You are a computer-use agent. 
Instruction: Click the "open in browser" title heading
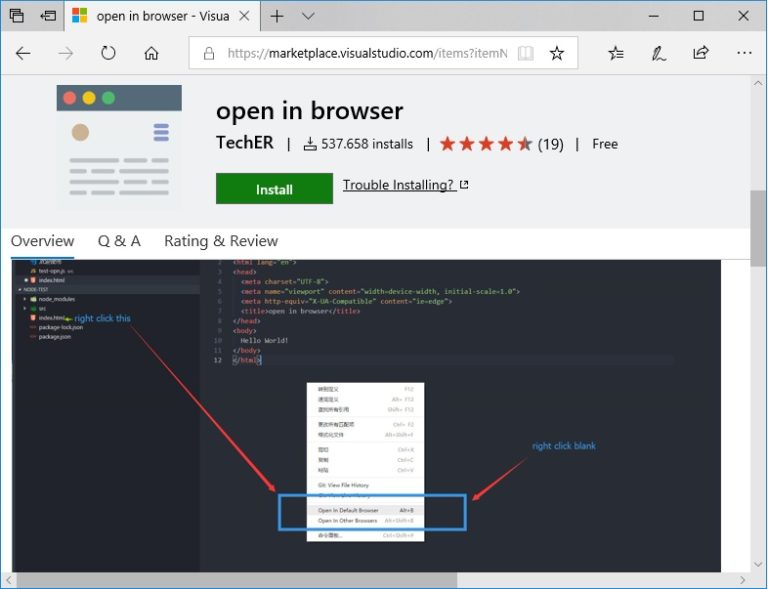pos(310,111)
